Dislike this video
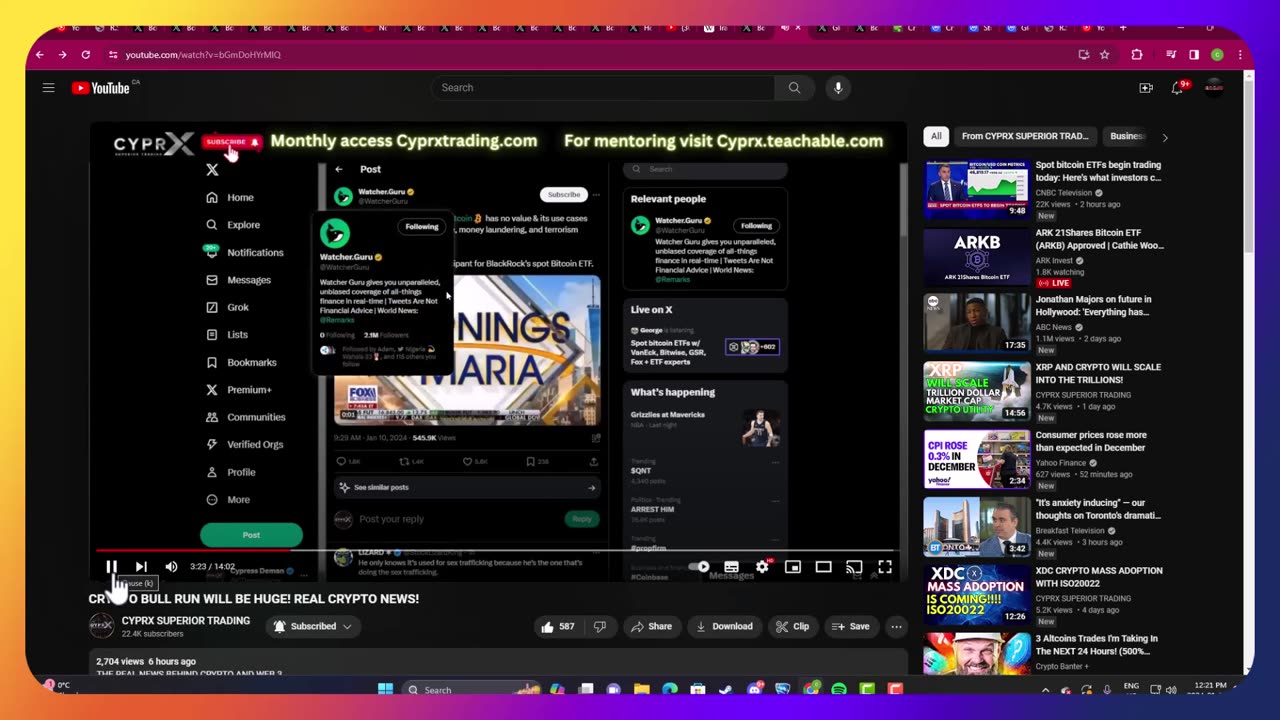 (600, 627)
